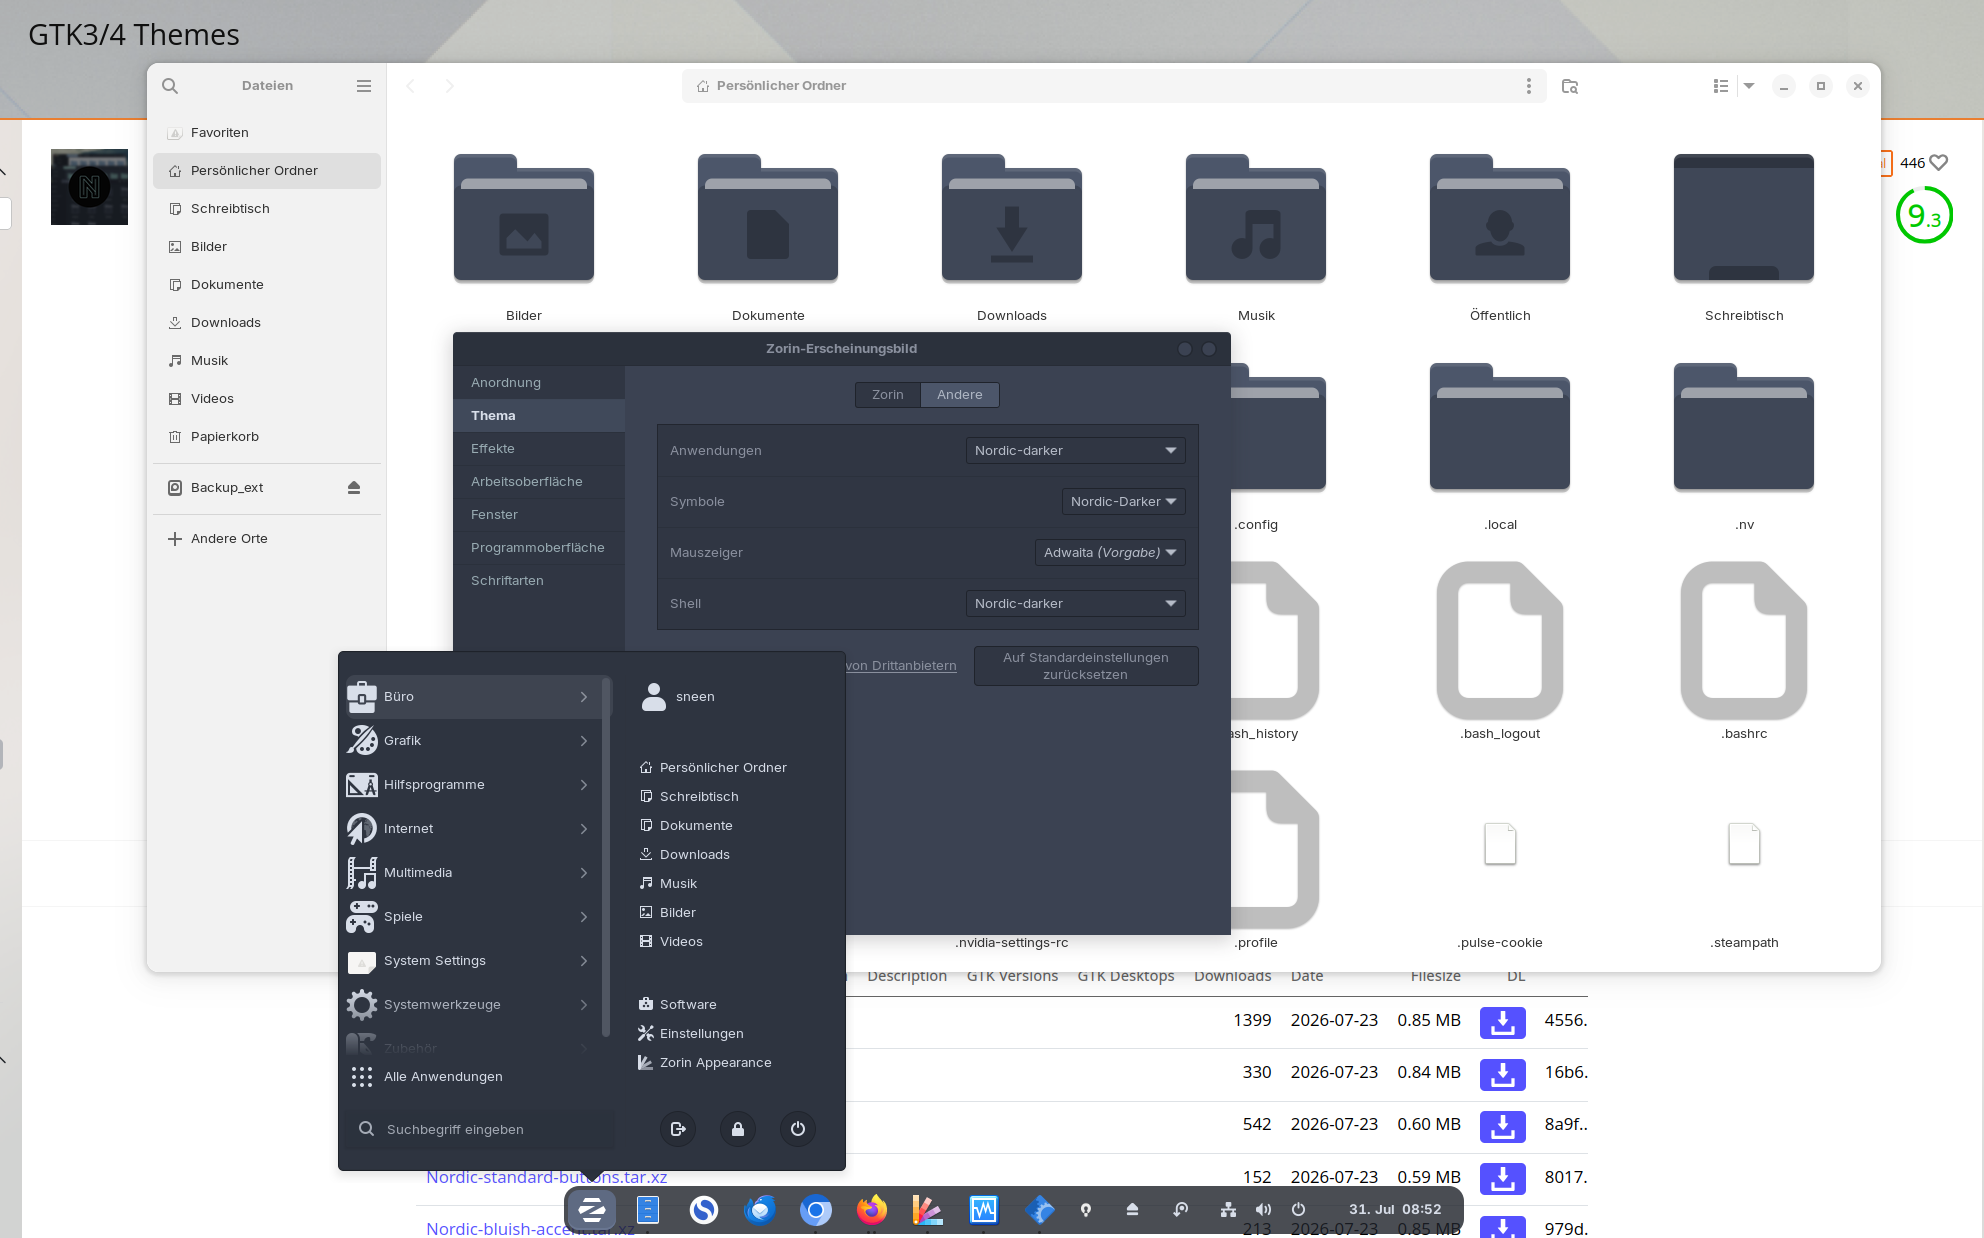This screenshot has height=1238, width=1984.
Task: Click the power button in start menu
Action: [798, 1129]
